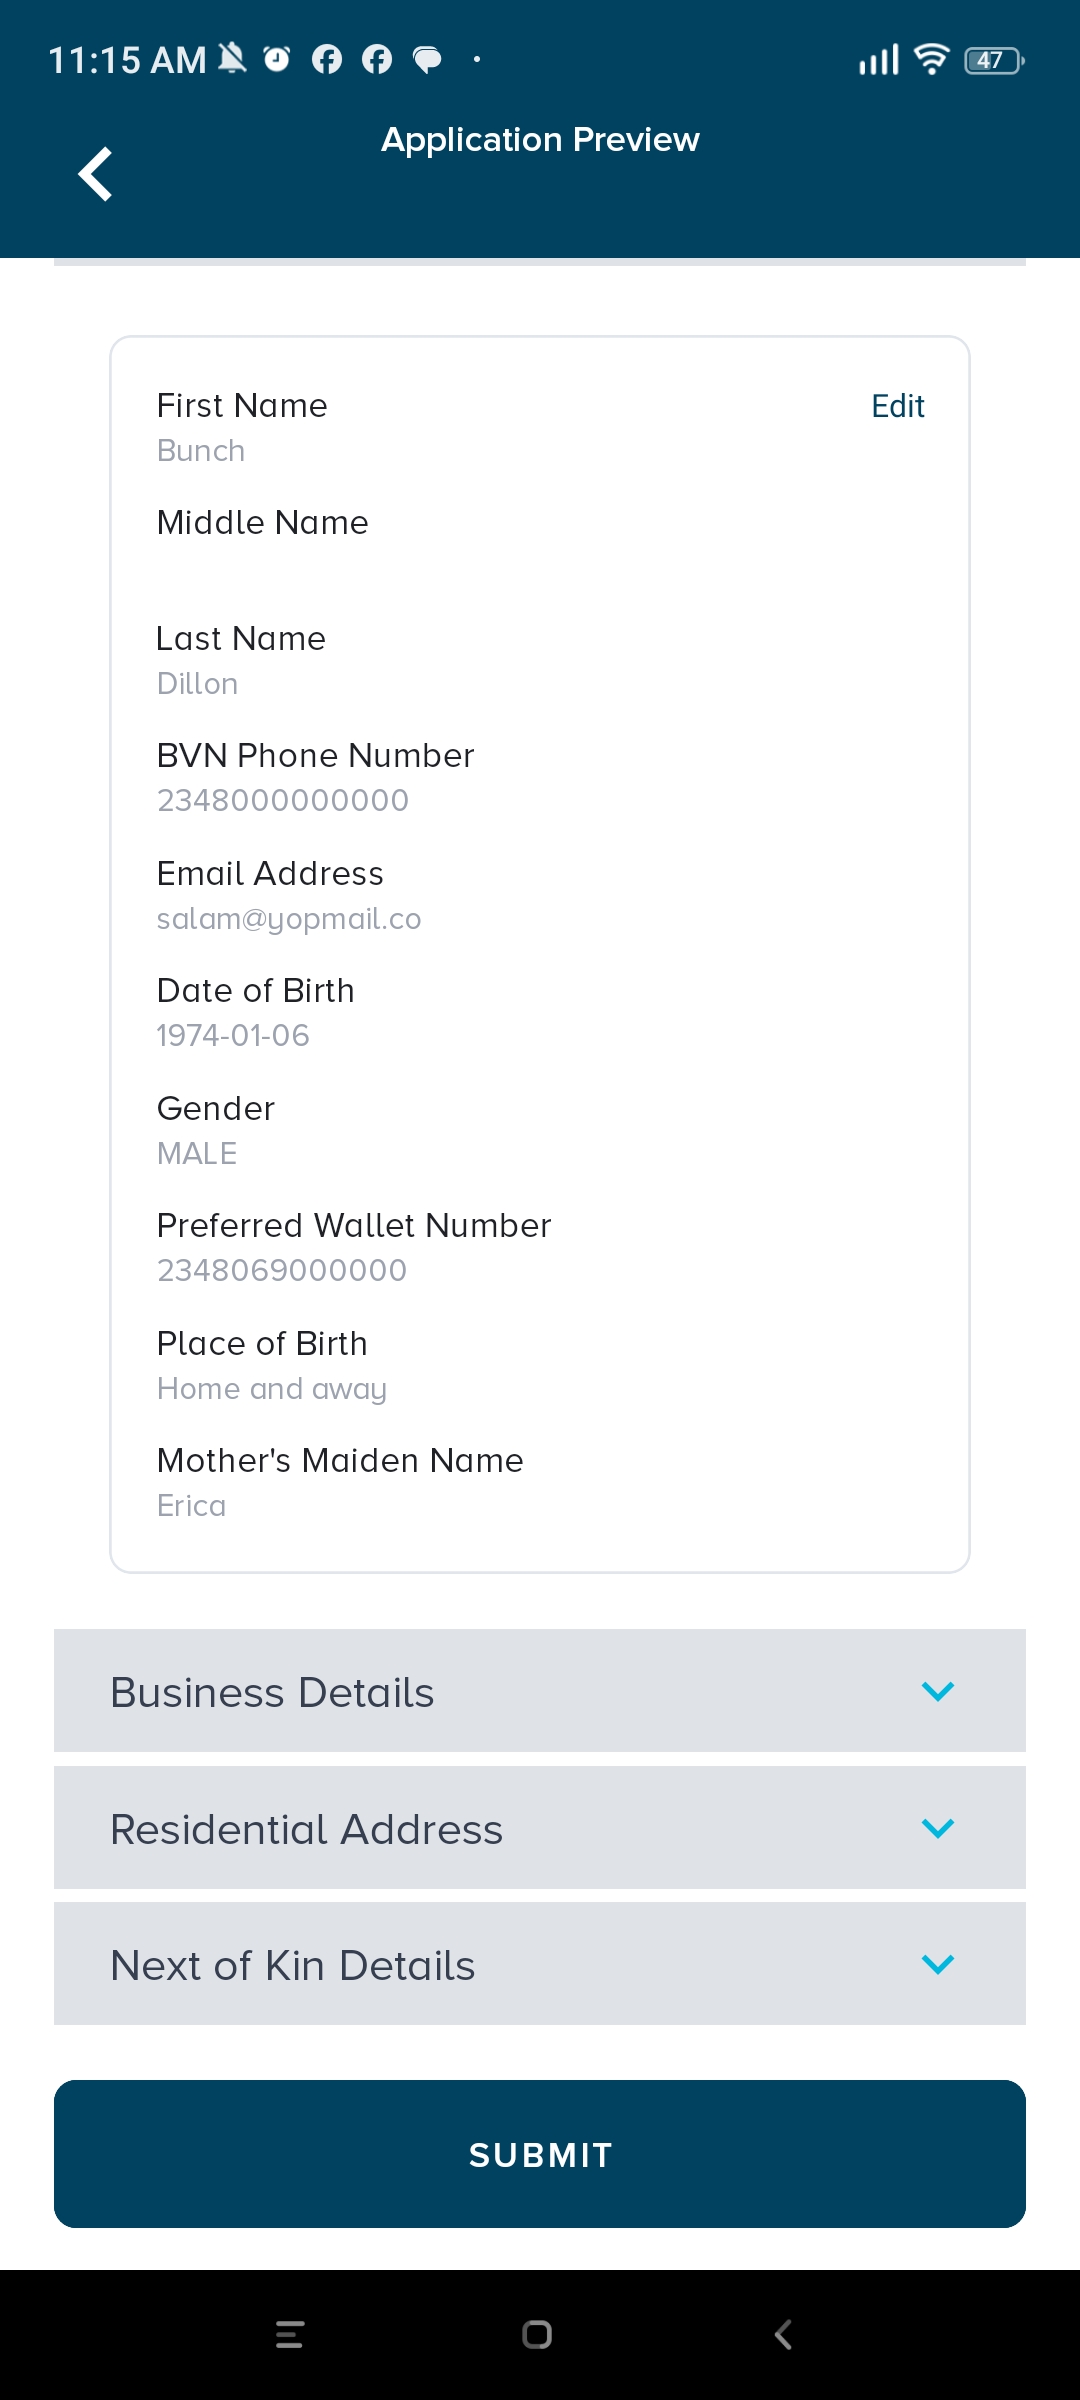Tap the Edit link for personal details

(897, 406)
